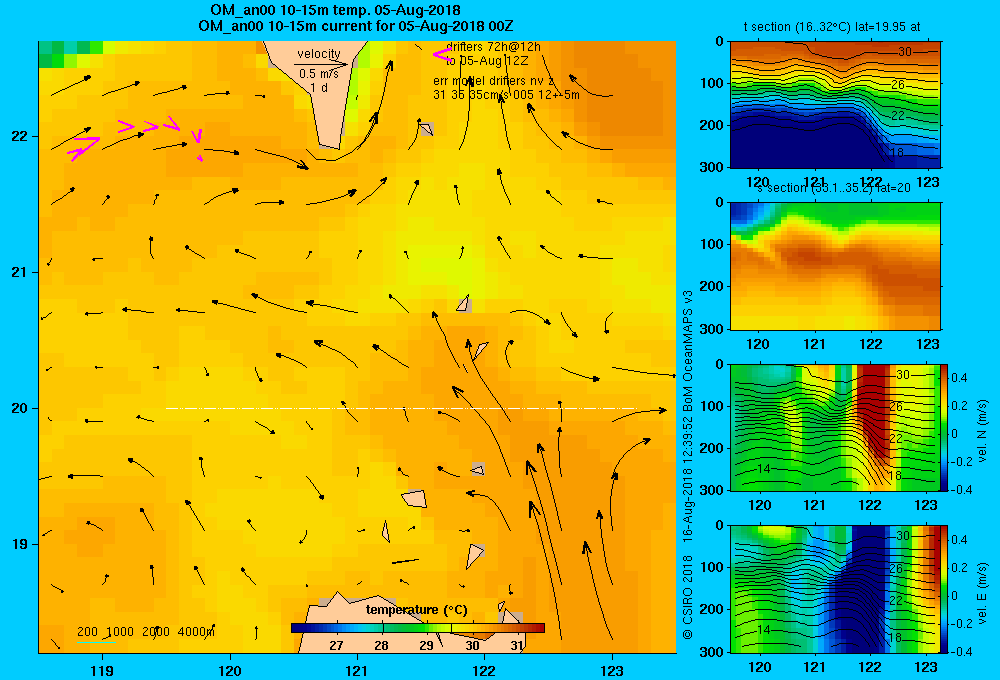The height and width of the screenshot is (680, 1000).
Task: Click the latitude label '19' on main map
Action: [19, 544]
